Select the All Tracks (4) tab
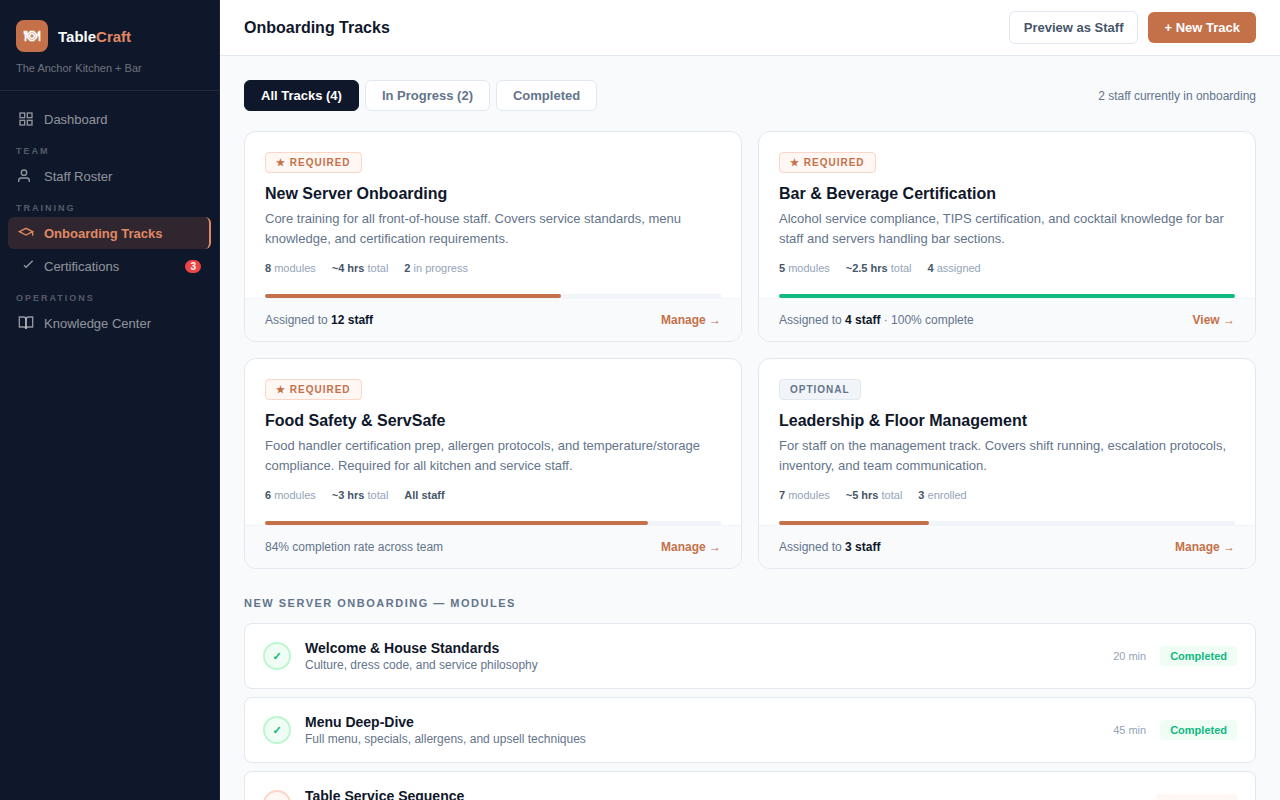This screenshot has height=800, width=1280. click(301, 96)
